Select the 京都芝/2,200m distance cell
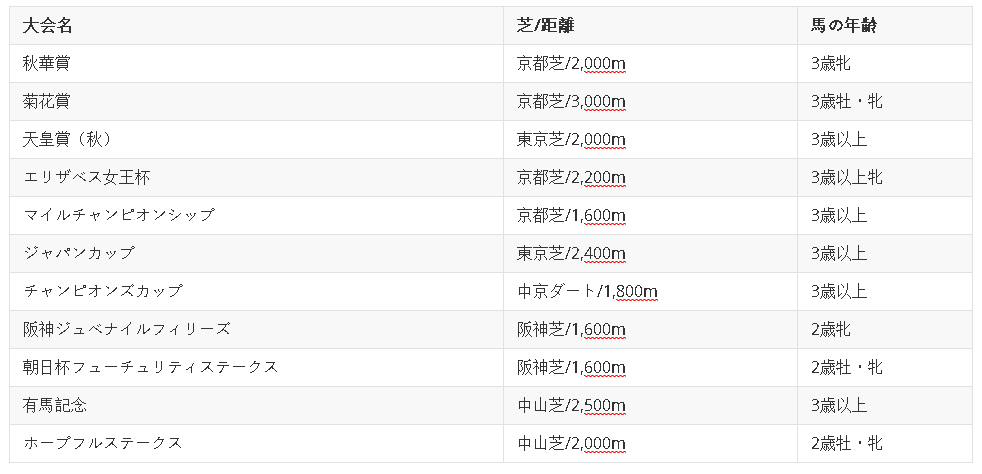The height and width of the screenshot is (474, 982). [x=571, y=178]
